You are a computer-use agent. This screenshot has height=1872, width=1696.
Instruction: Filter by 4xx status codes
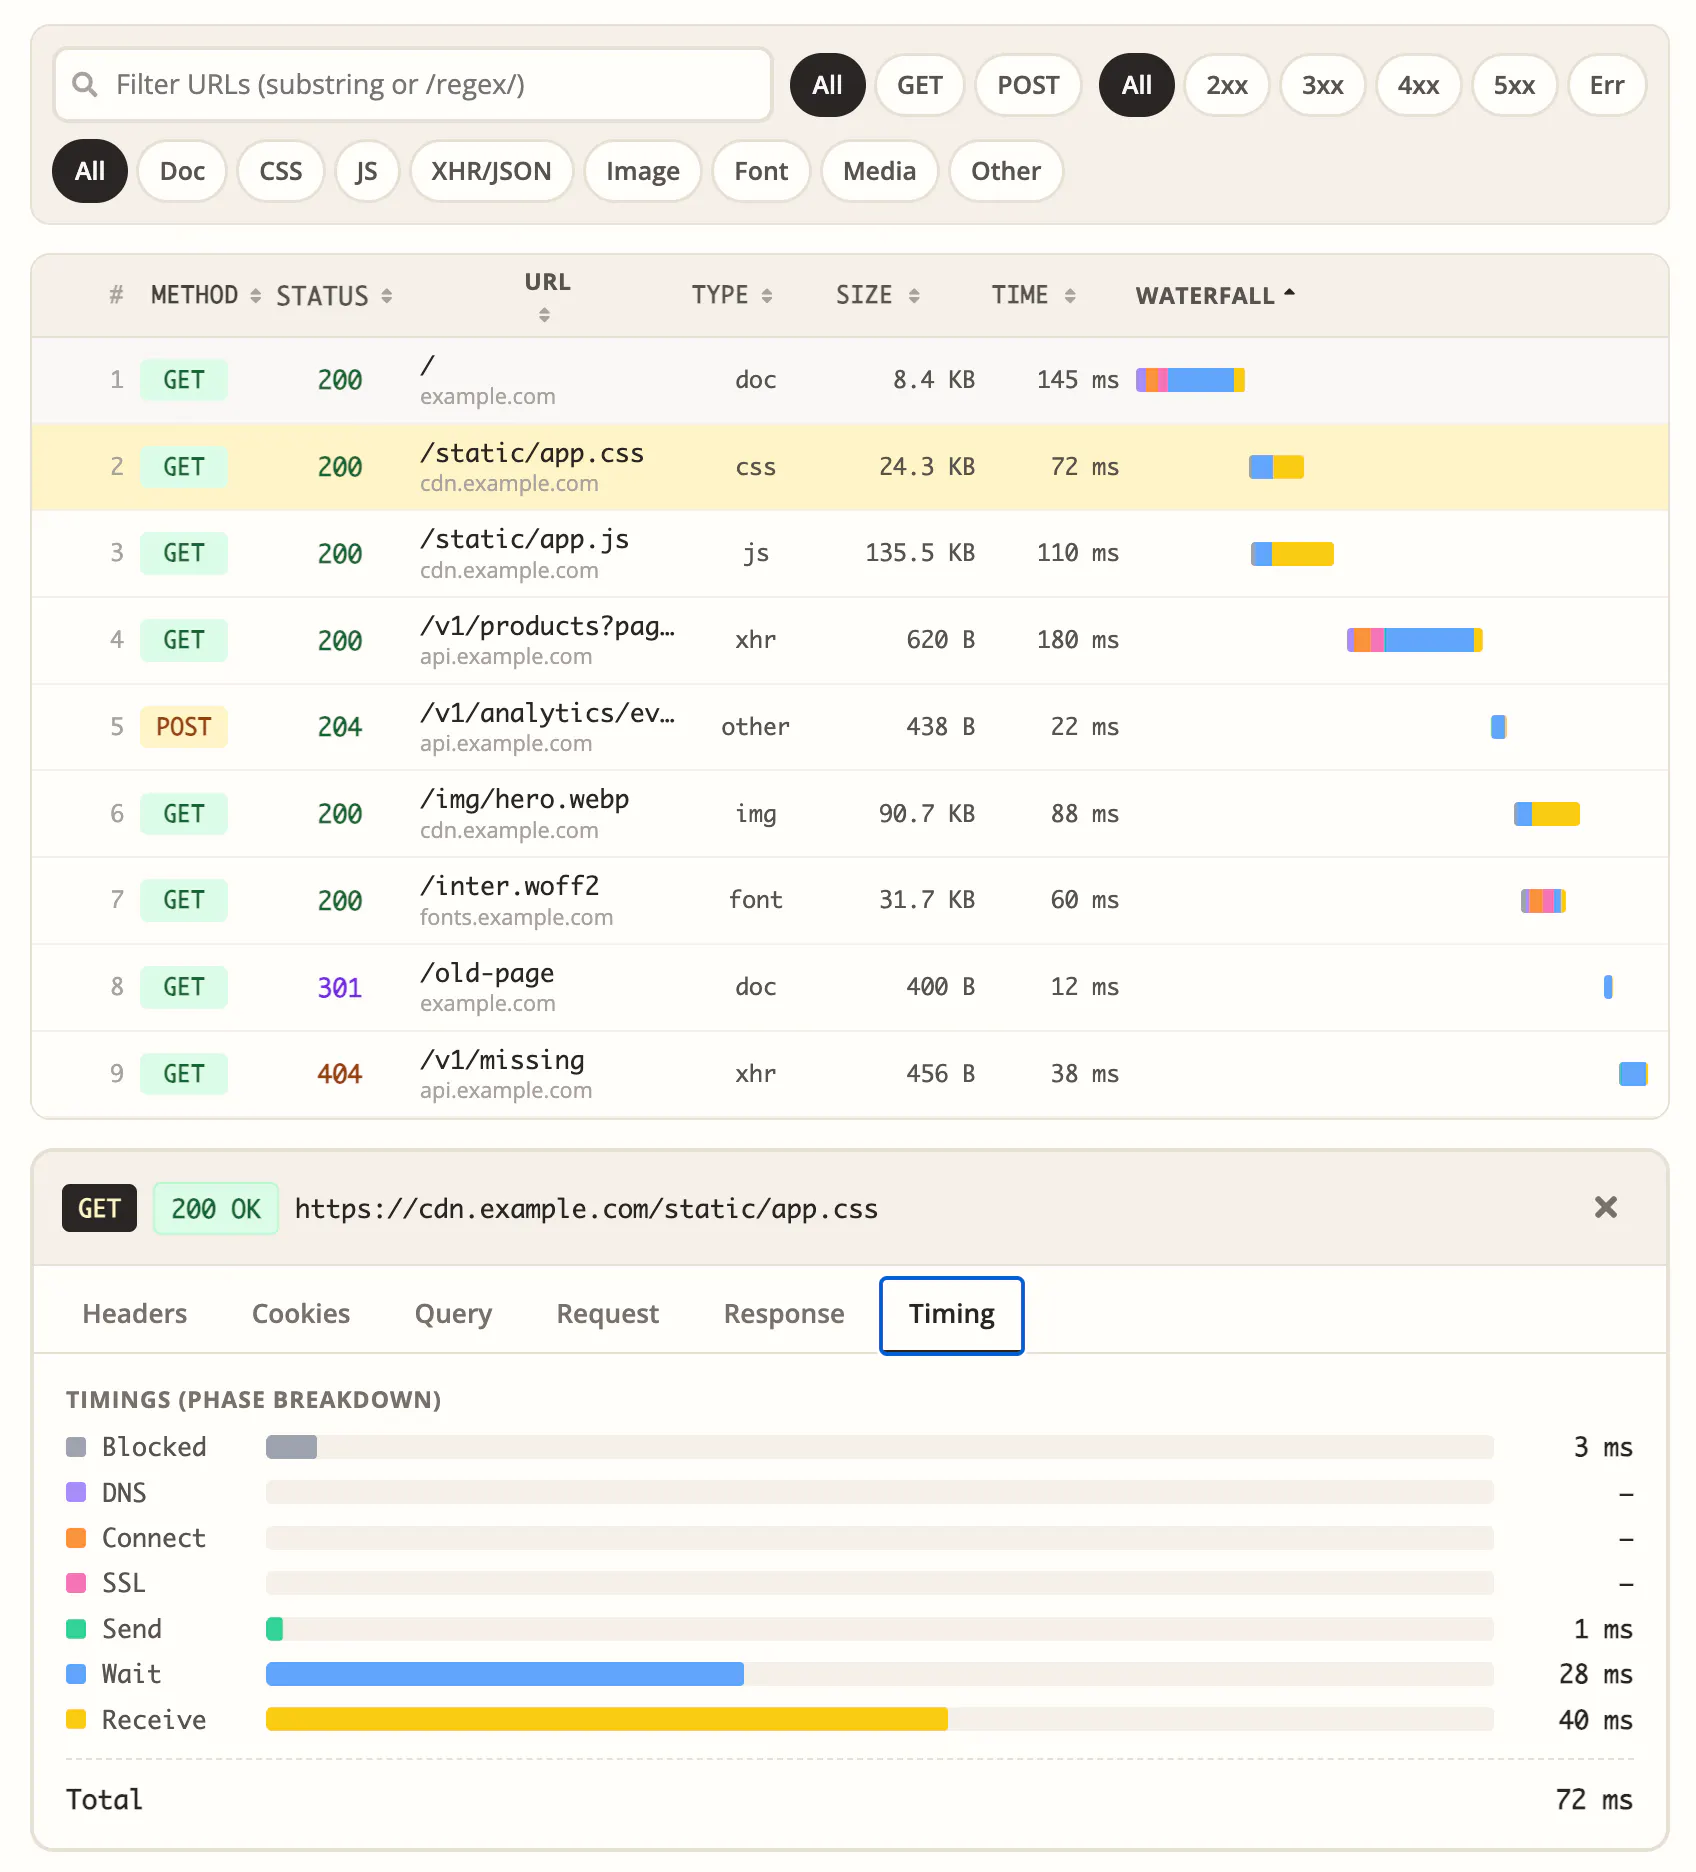click(1418, 85)
